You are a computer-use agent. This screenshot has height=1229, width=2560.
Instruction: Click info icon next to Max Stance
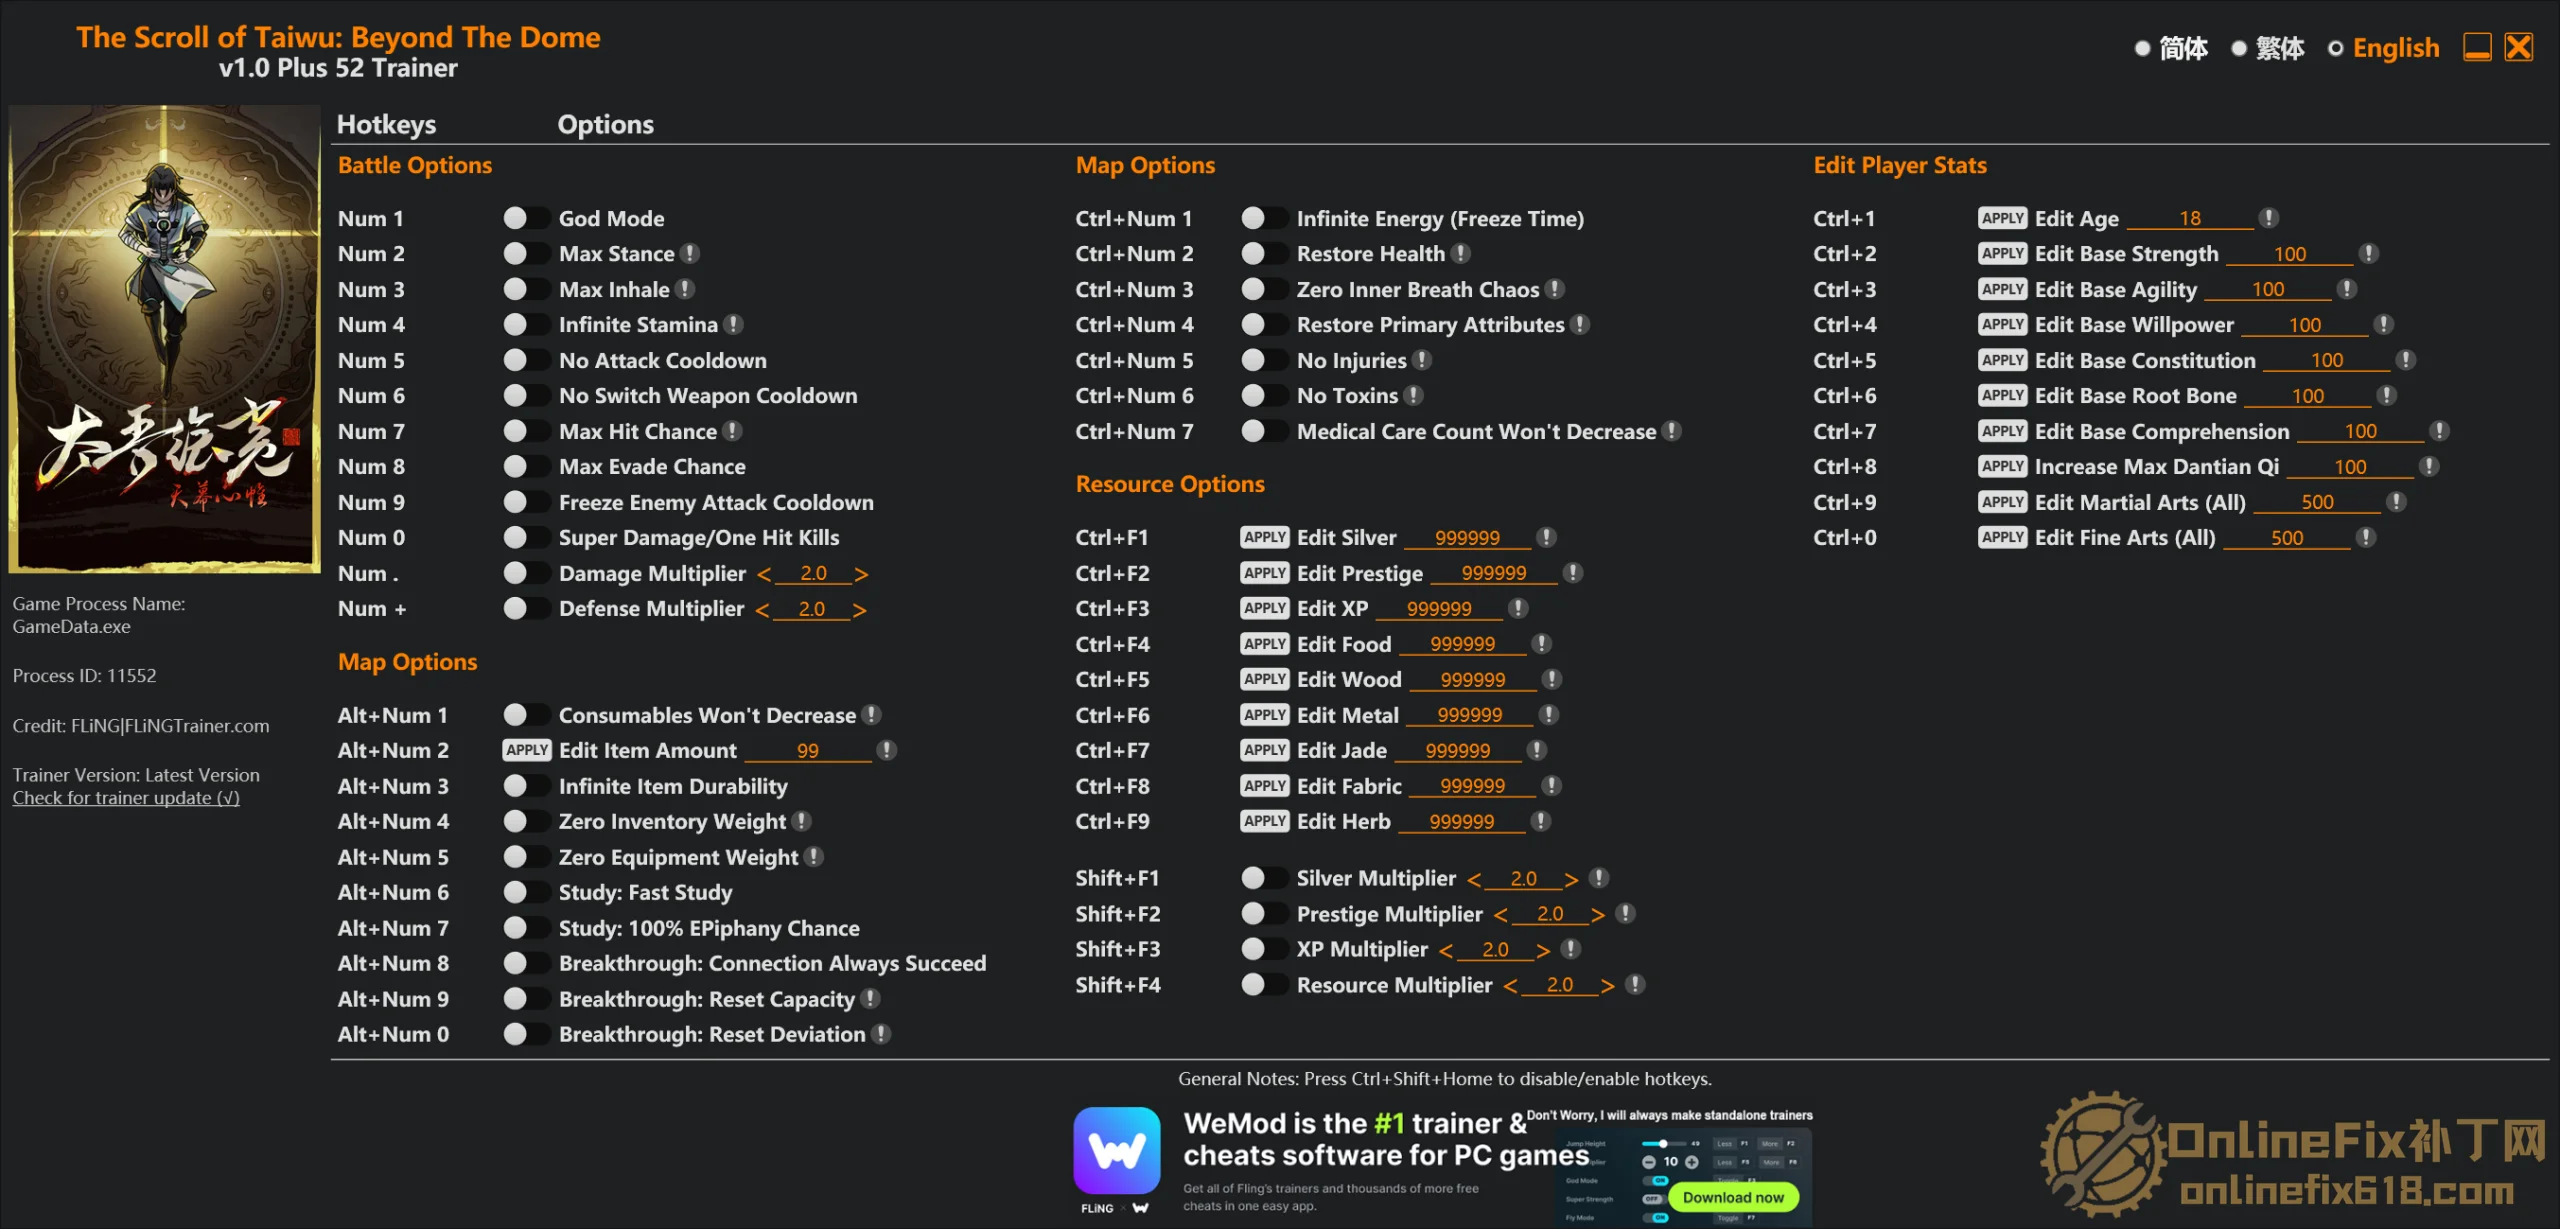pos(690,254)
